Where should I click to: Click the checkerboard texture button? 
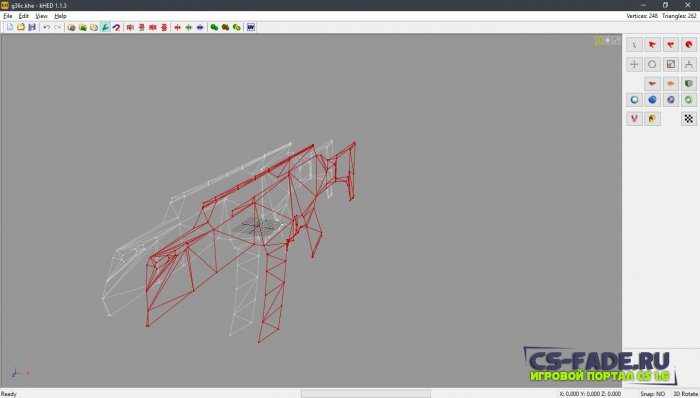click(x=689, y=119)
